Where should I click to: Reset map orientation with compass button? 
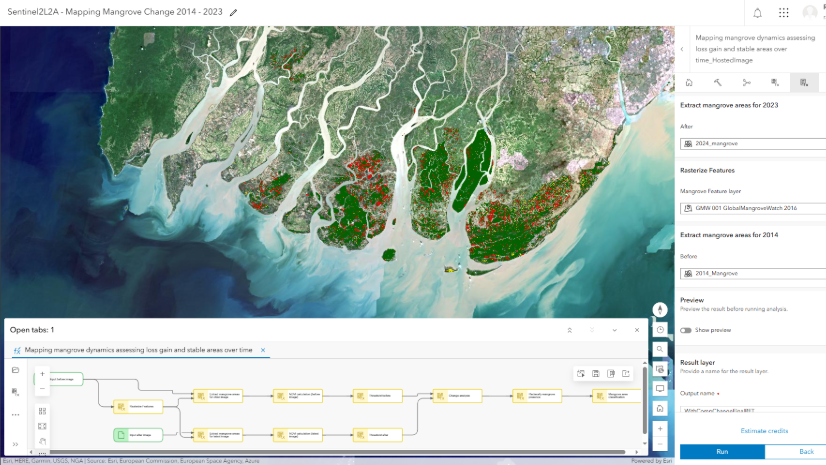click(x=660, y=310)
